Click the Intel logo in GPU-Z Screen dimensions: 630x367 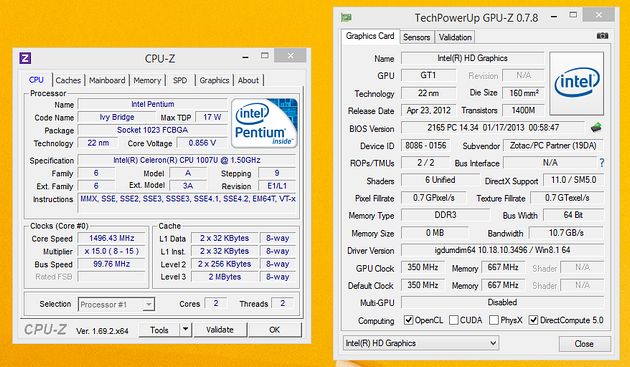[x=577, y=83]
